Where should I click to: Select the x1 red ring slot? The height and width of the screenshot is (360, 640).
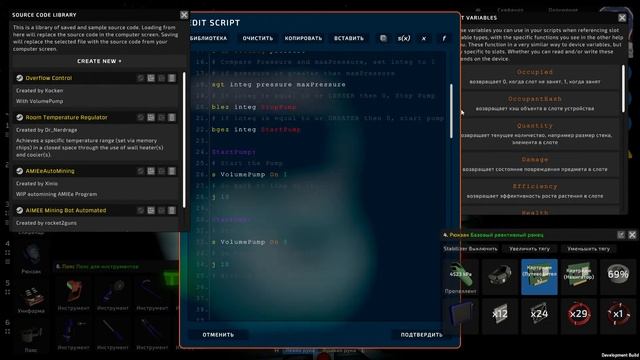(618, 316)
